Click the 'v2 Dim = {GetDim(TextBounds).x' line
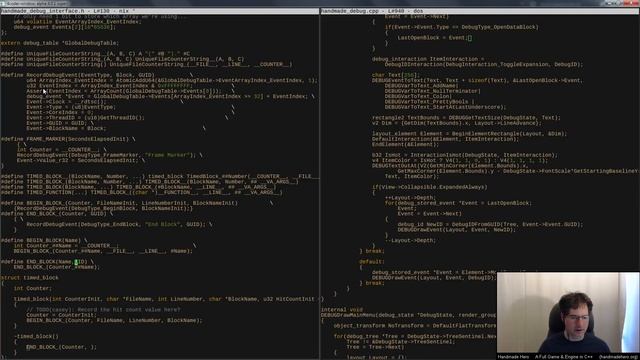Image resolution: width=640 pixels, height=360 pixels. click(x=456, y=123)
